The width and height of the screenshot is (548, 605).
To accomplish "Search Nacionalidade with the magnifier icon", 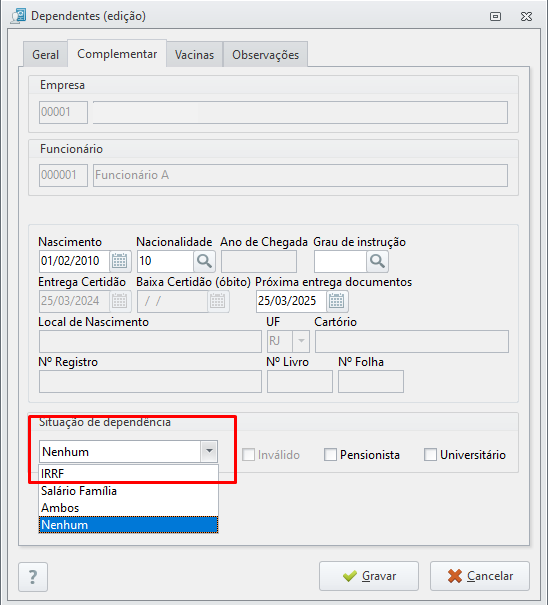I will (x=204, y=261).
